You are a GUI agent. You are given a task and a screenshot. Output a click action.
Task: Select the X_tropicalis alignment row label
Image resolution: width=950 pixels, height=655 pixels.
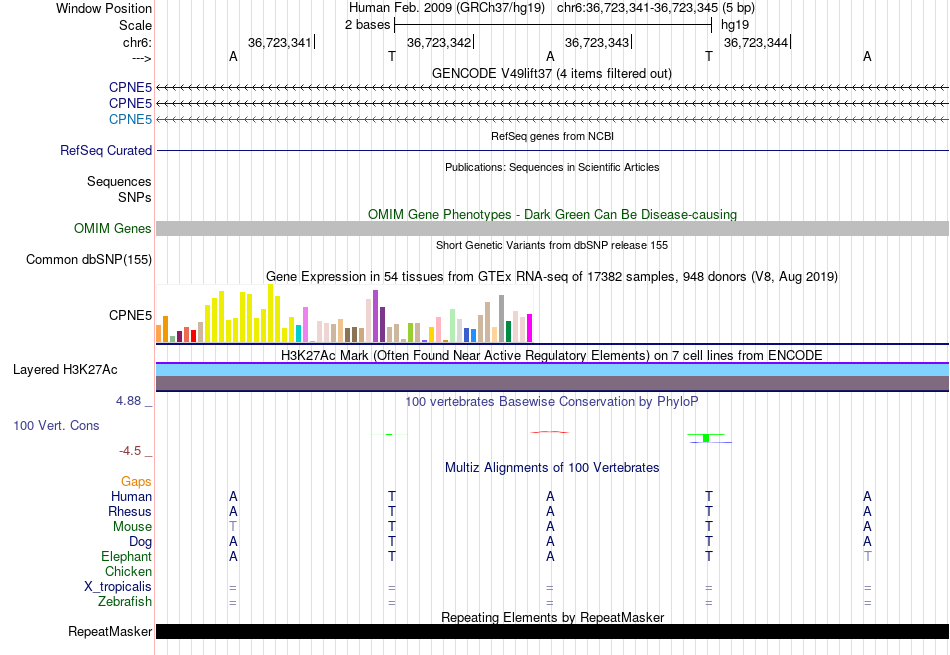tap(118, 587)
